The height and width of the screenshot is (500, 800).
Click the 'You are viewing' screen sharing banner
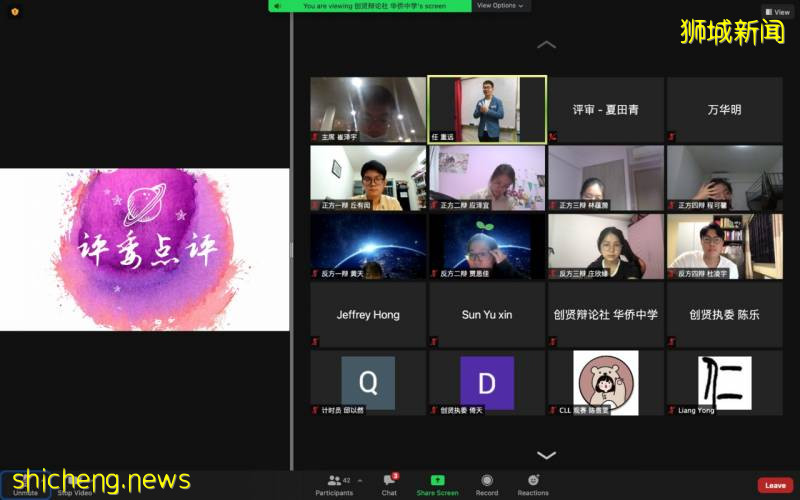[370, 6]
